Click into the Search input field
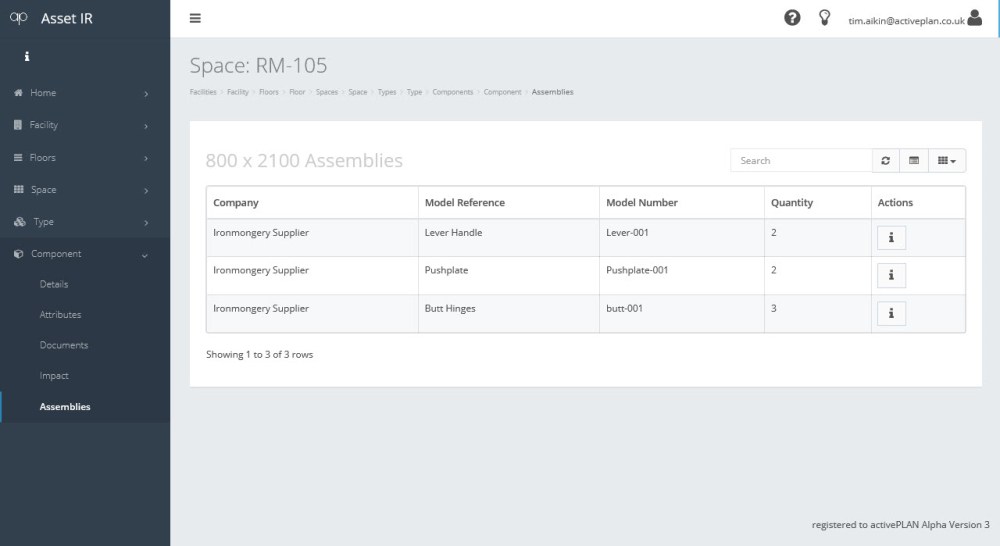The width and height of the screenshot is (1000, 546). (x=801, y=160)
